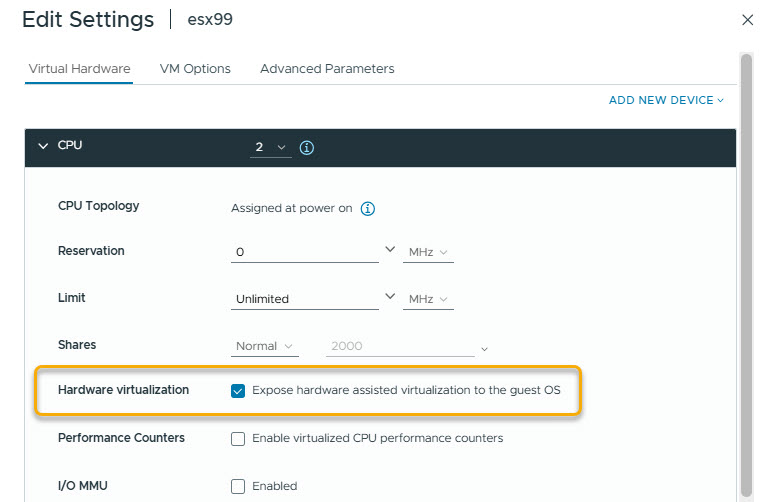Check the I/O MMU Enabled checkbox
The height and width of the screenshot is (502, 774).
(238, 486)
